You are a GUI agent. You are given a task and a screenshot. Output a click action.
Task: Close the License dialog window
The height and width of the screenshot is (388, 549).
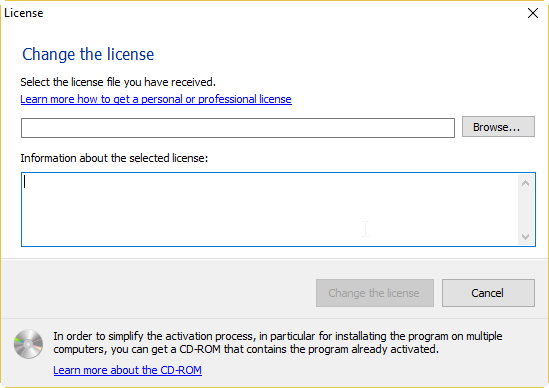pos(533,13)
